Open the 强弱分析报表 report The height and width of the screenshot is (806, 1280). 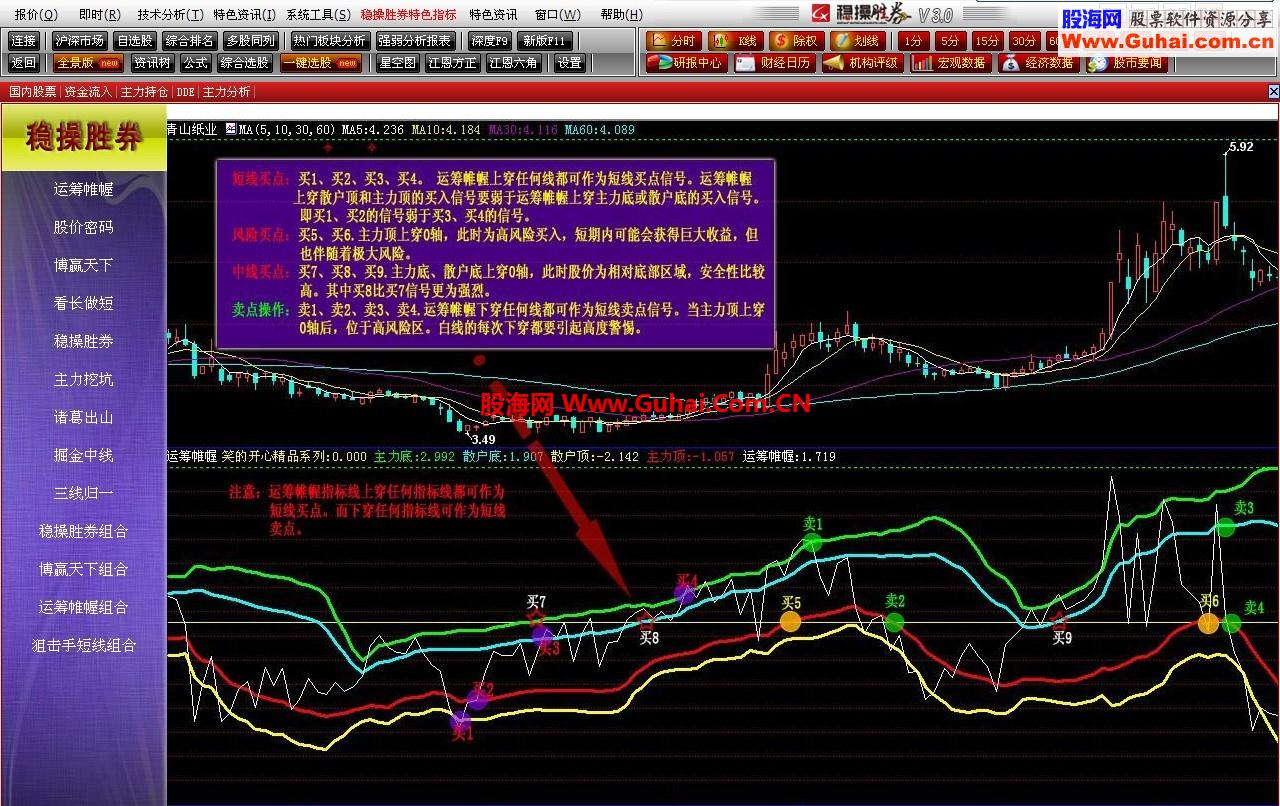(x=415, y=41)
